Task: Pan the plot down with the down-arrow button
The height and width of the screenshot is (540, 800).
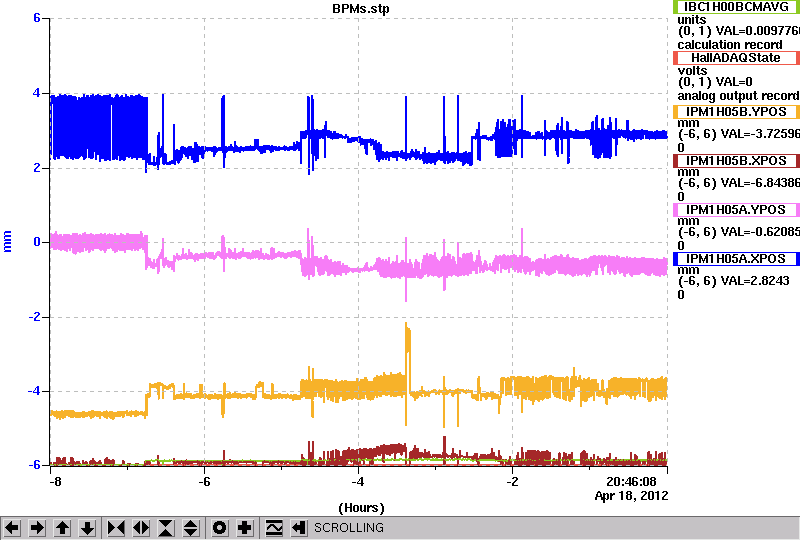Action: pyautogui.click(x=88, y=528)
